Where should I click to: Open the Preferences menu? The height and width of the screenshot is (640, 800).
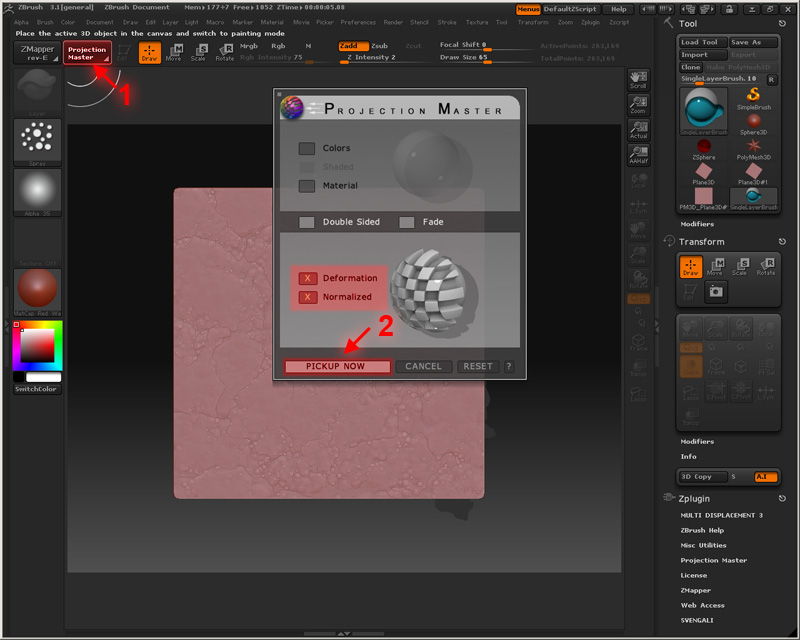(358, 22)
